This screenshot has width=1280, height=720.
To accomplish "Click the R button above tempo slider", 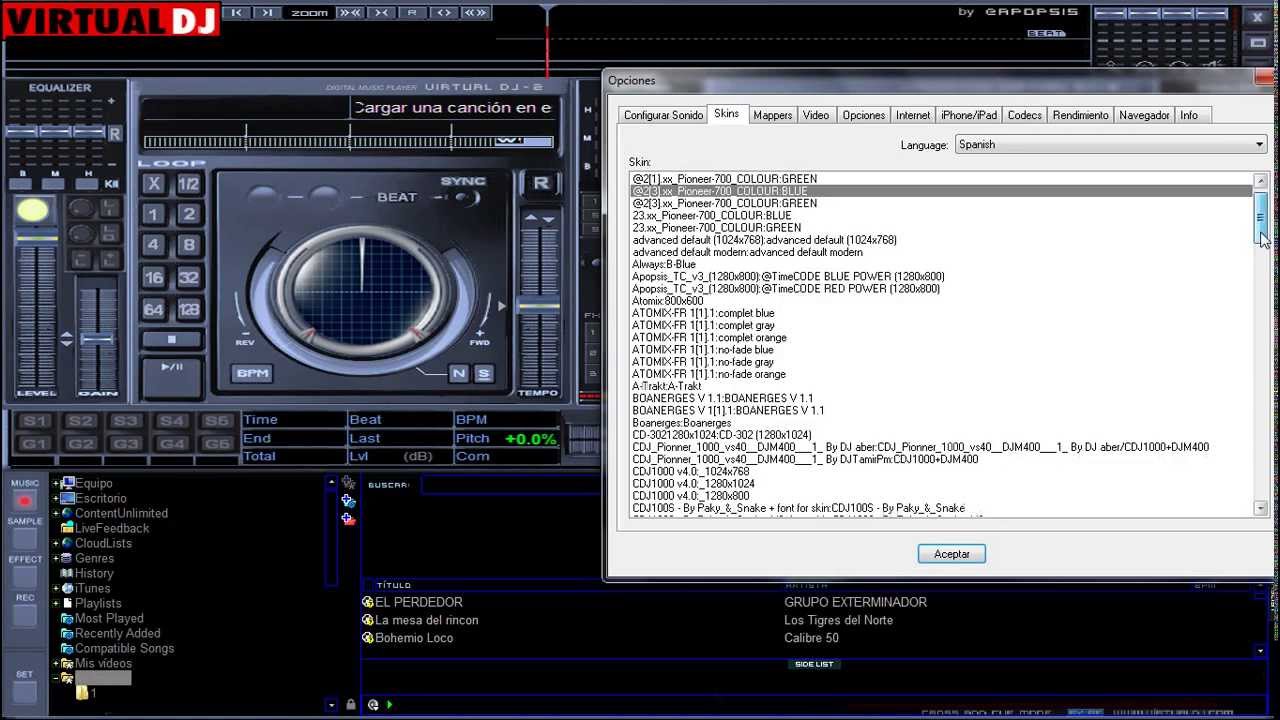I will 541,183.
